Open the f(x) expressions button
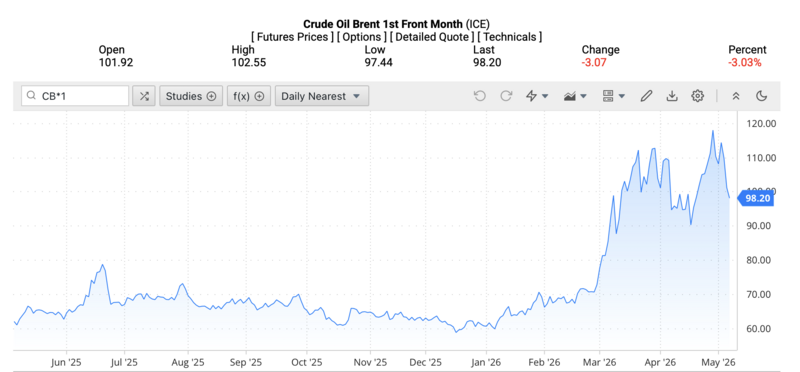Viewport: 800px width, 372px height. 248,96
